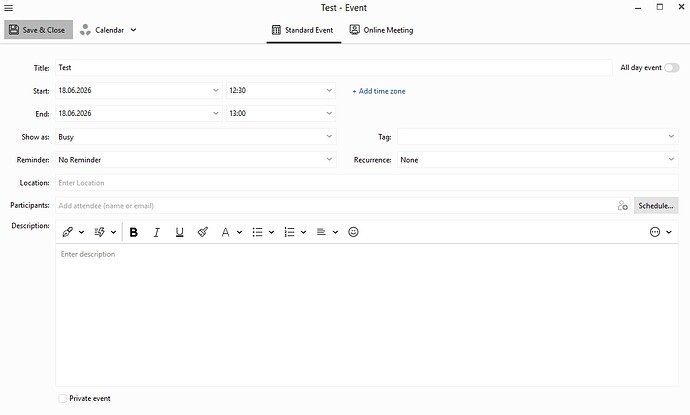690x415 pixels.
Task: Select the Standard Event tab
Action: tap(303, 30)
